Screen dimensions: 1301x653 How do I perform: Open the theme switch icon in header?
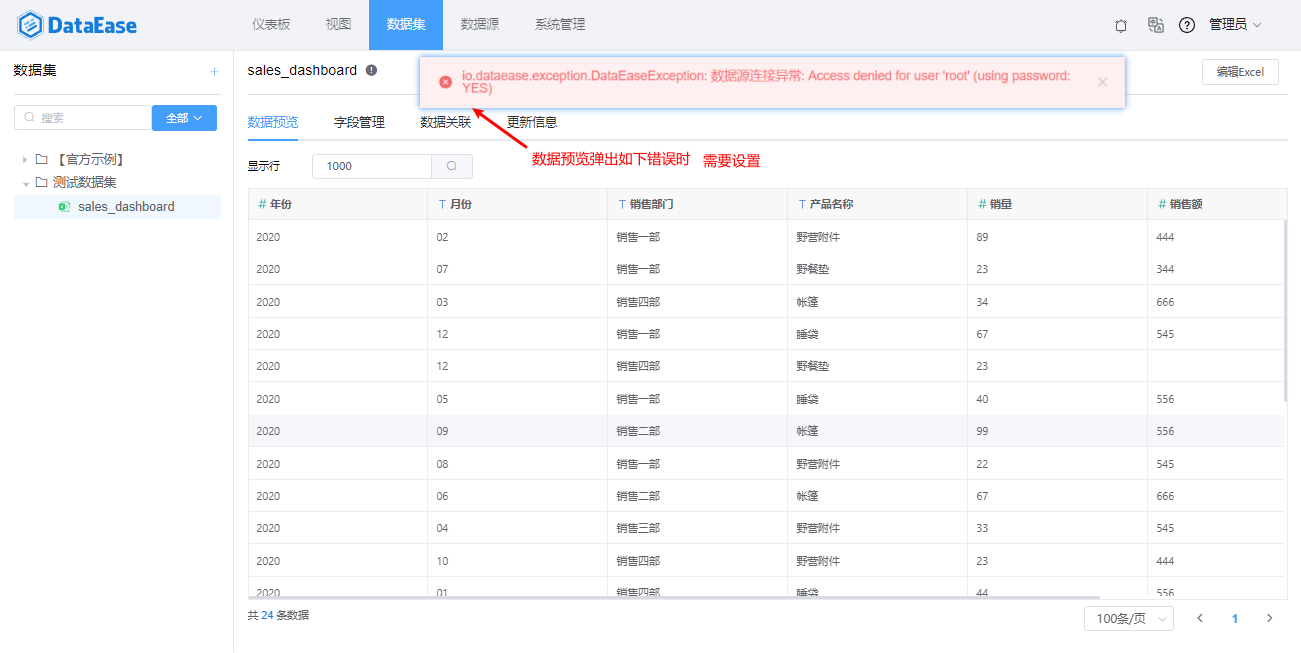(x=1121, y=25)
